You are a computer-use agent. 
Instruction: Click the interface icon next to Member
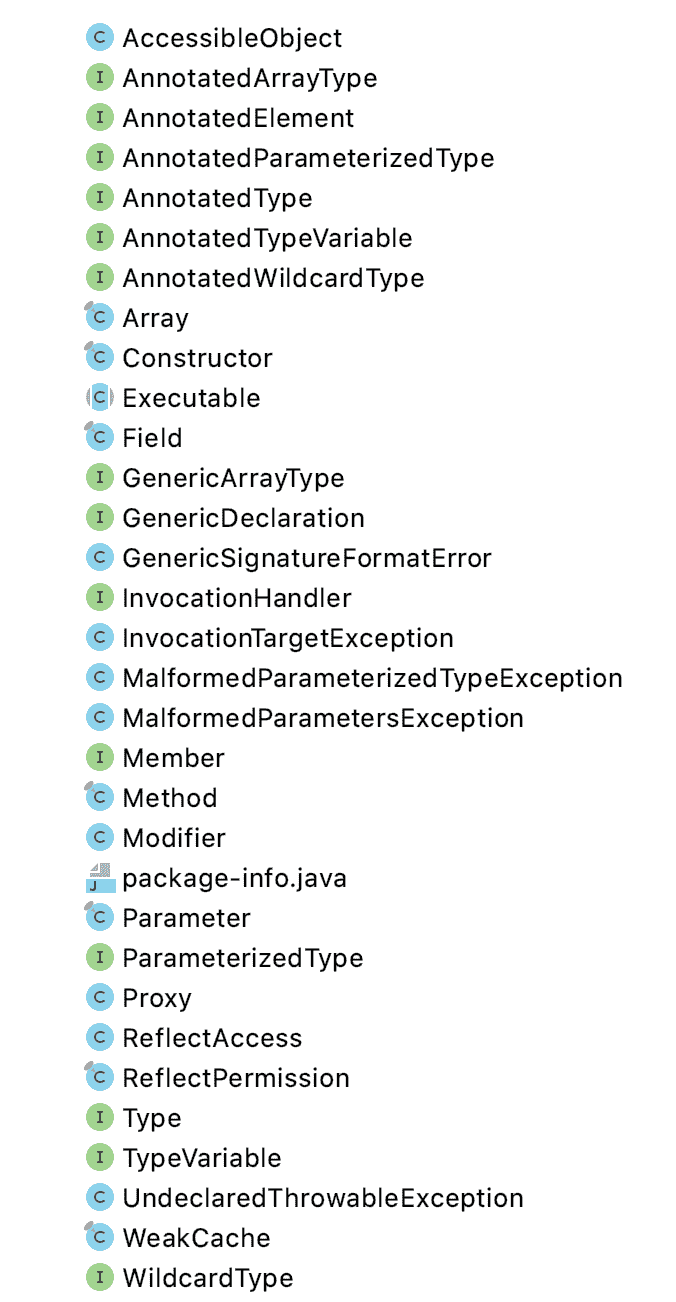(x=98, y=758)
